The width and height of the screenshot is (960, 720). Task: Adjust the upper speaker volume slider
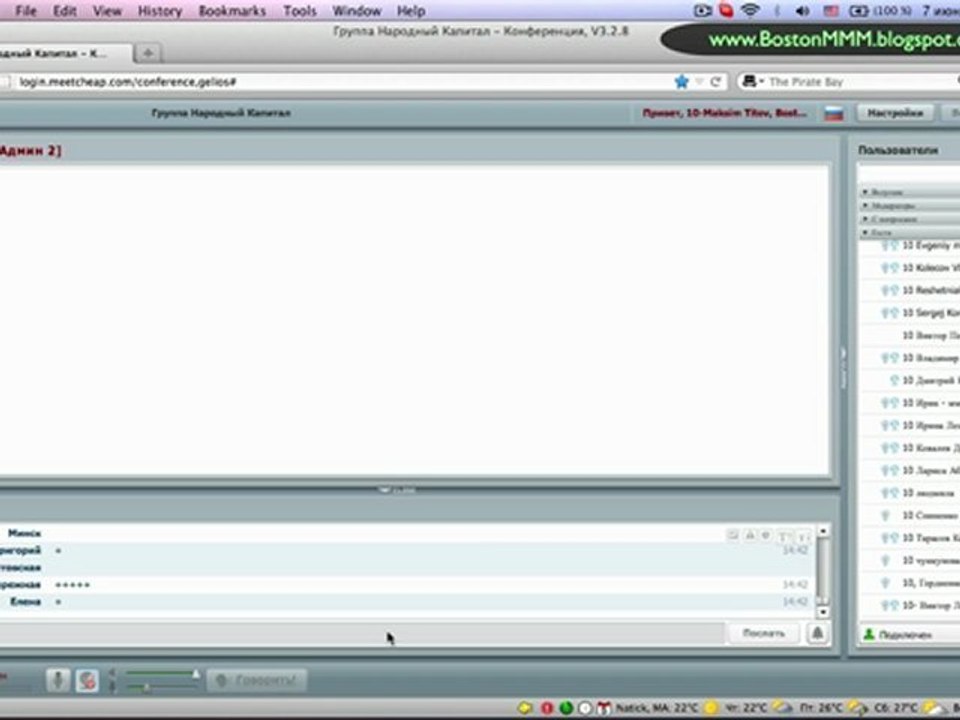pyautogui.click(x=162, y=674)
